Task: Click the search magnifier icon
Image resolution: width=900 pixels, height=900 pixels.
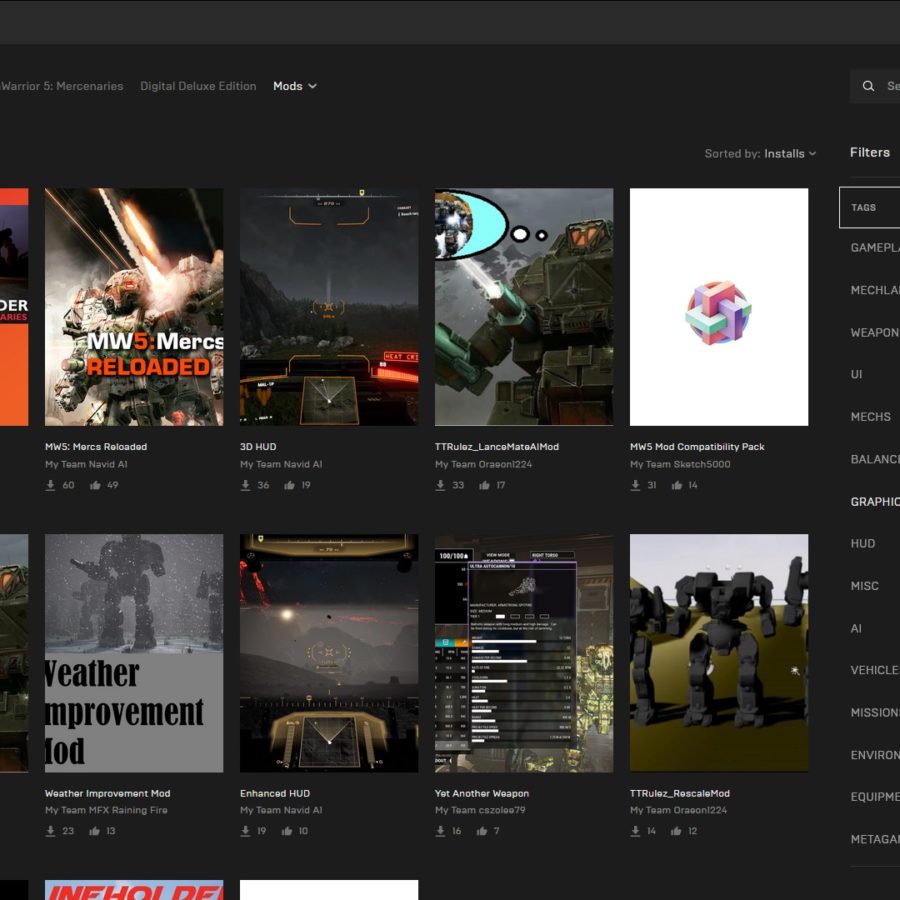Action: [x=868, y=86]
